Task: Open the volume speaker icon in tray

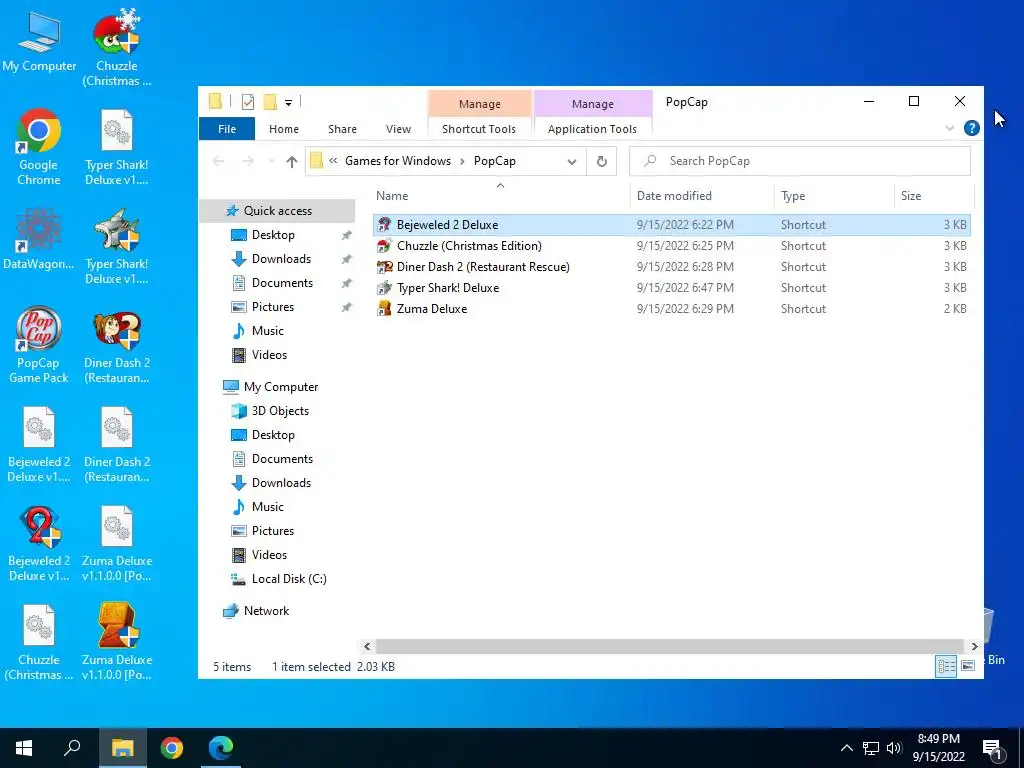Action: [894, 748]
